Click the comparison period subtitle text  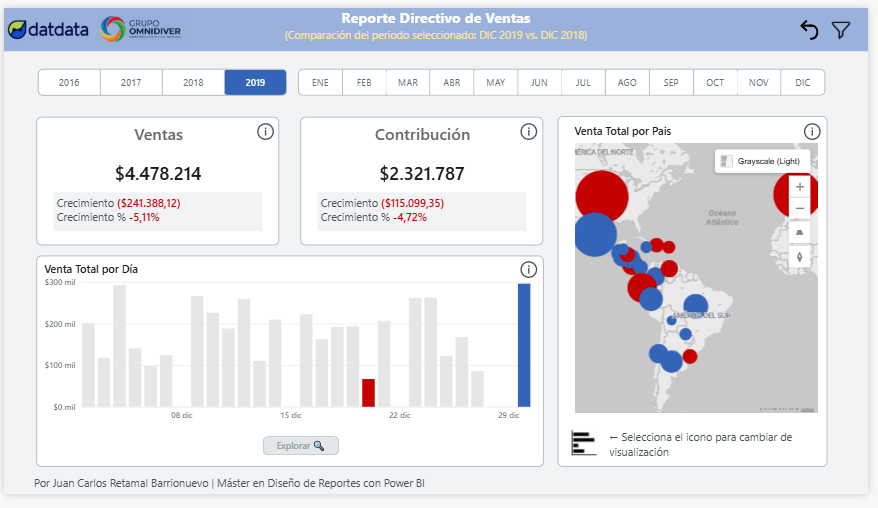436,35
